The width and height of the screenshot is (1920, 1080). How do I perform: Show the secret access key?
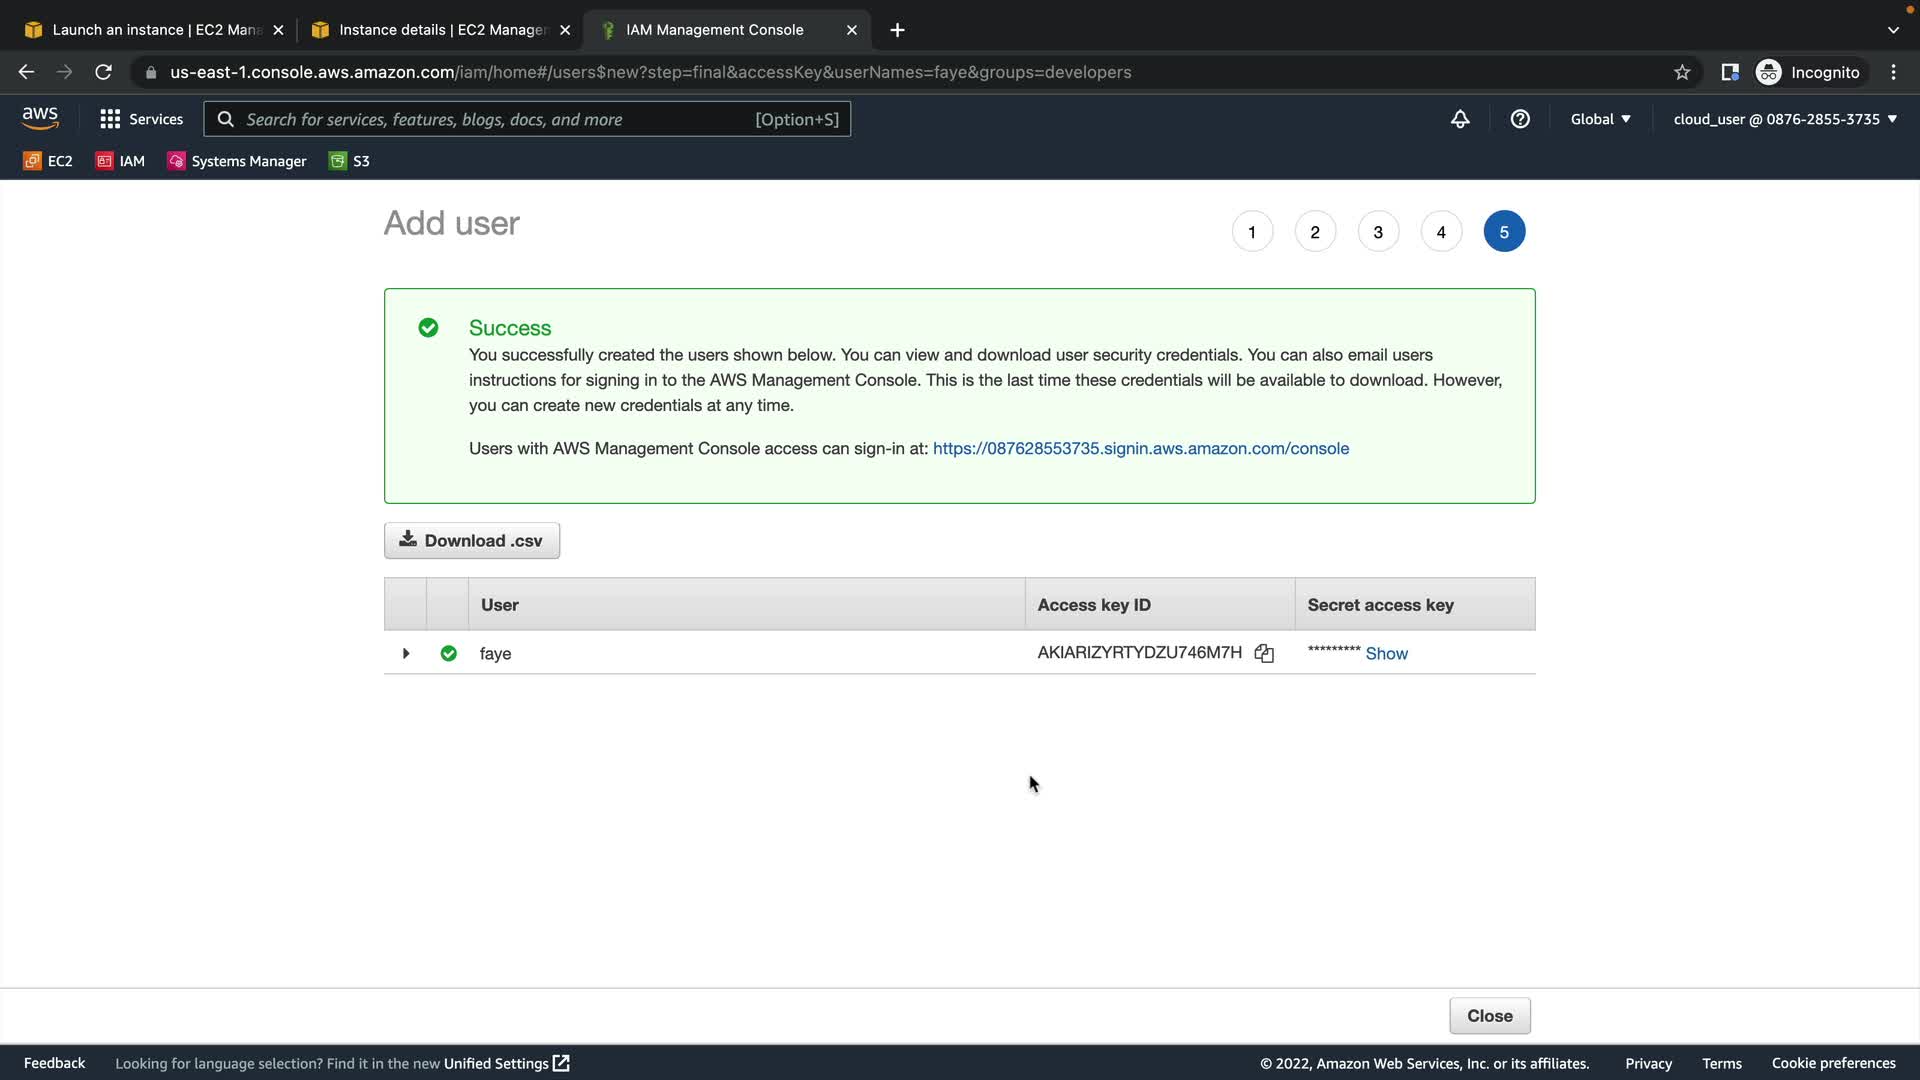pyautogui.click(x=1386, y=653)
